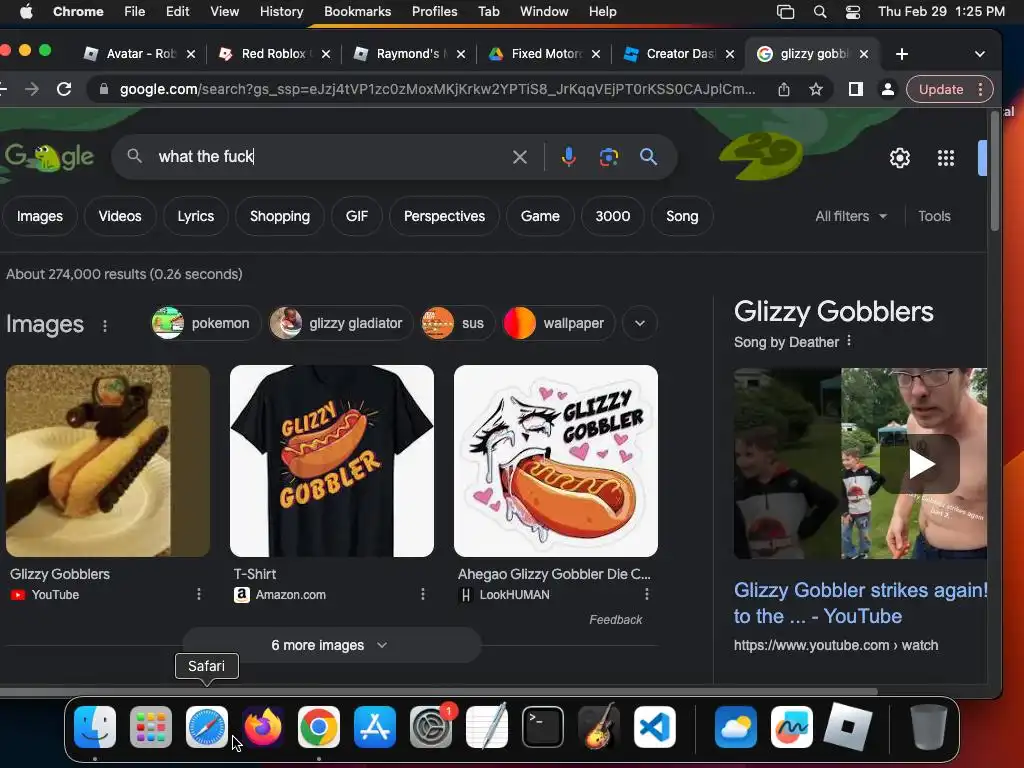Open options next to Song by Deather
The image size is (1024, 768).
click(849, 341)
